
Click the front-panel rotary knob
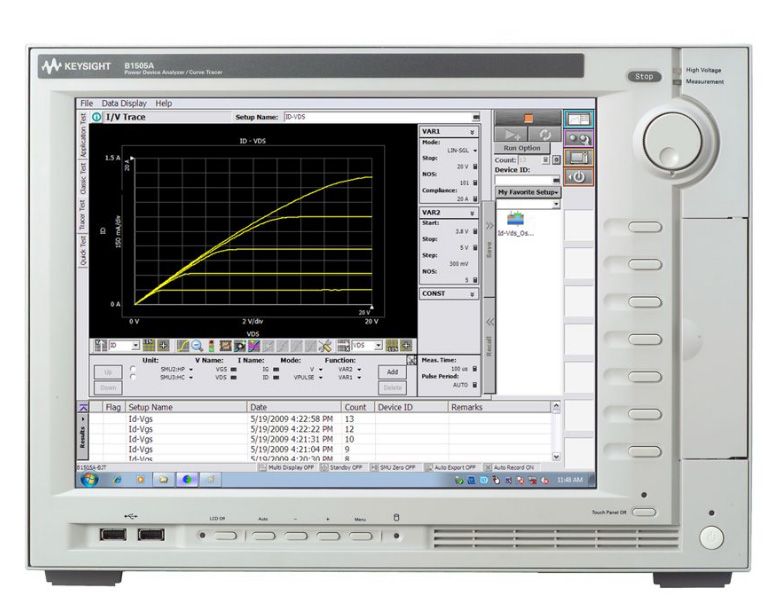click(x=672, y=140)
